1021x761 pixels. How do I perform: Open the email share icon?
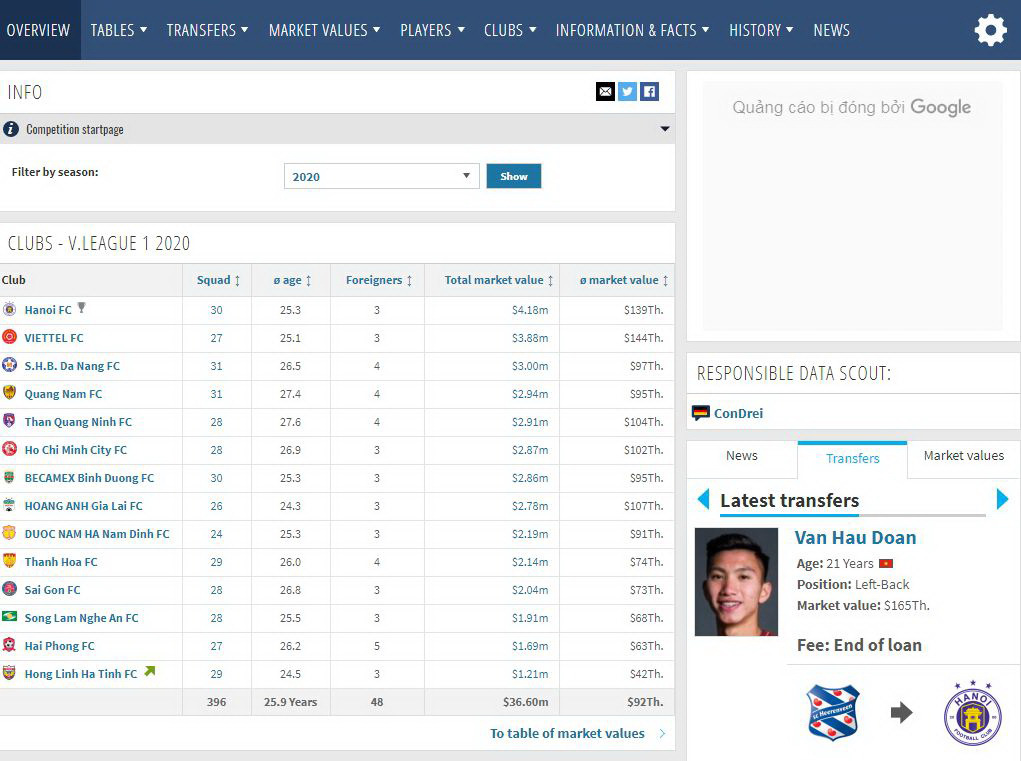(x=605, y=91)
